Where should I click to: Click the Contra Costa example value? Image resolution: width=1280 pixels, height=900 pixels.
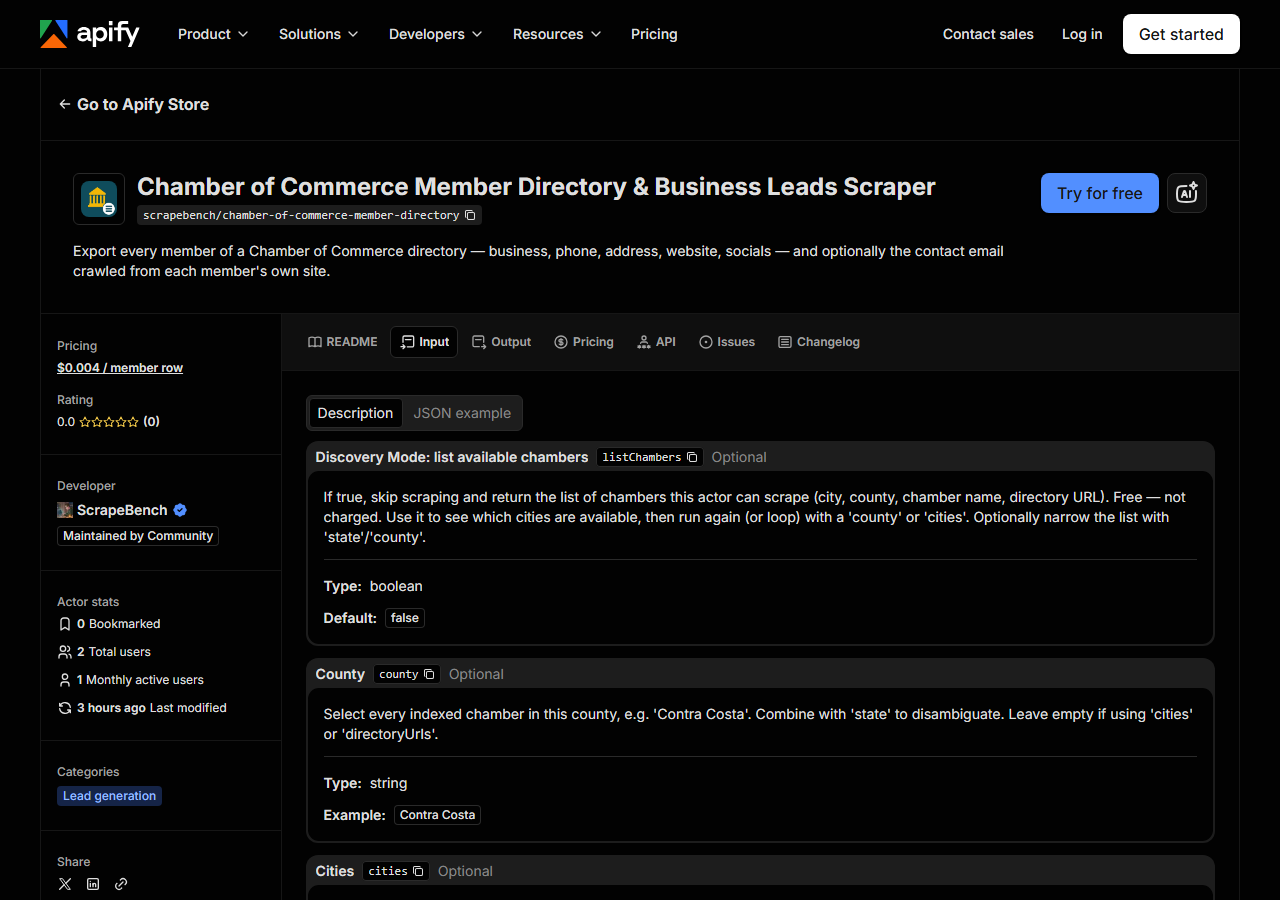click(437, 815)
